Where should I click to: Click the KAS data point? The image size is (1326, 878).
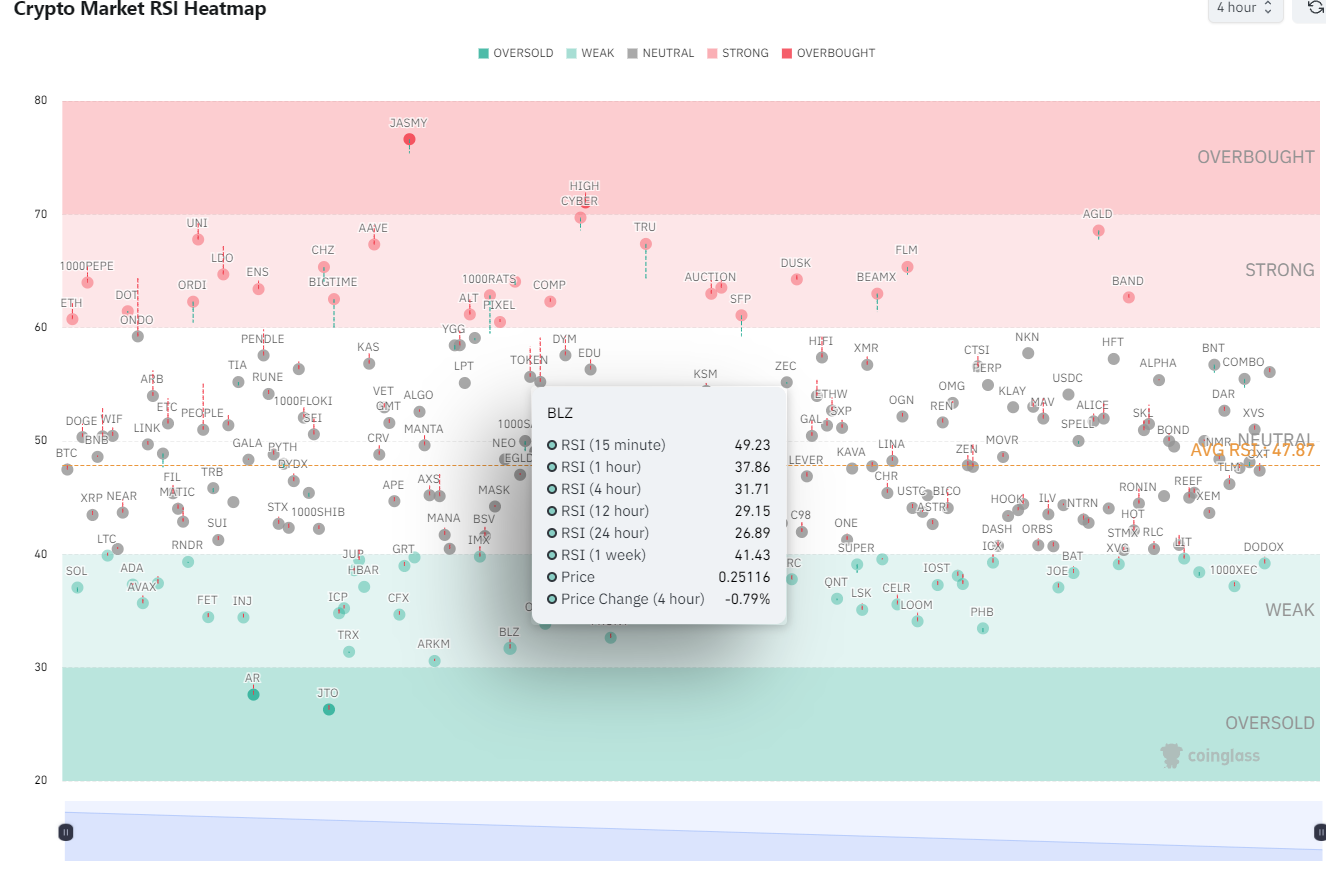click(369, 363)
